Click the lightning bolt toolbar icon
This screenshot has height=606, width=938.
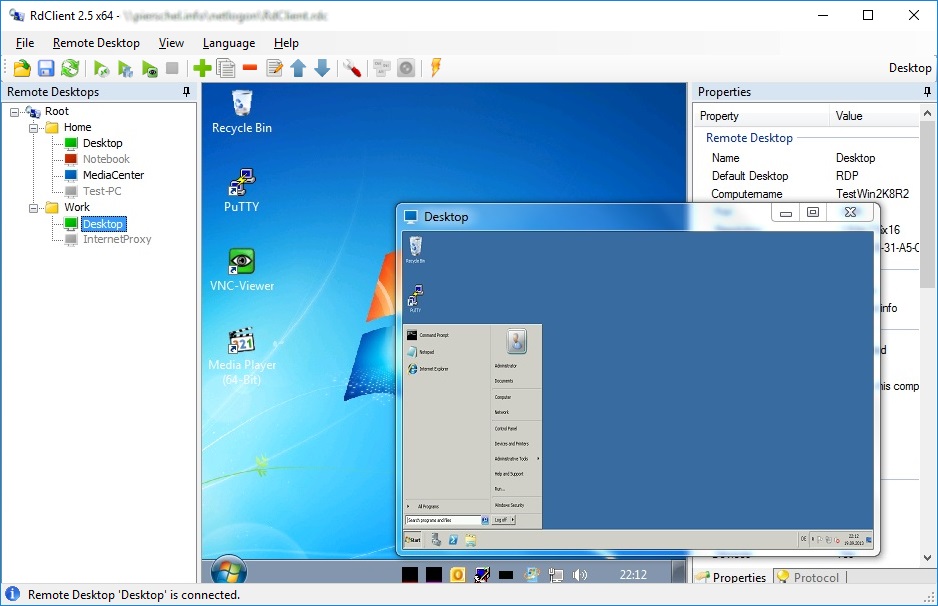[x=436, y=68]
